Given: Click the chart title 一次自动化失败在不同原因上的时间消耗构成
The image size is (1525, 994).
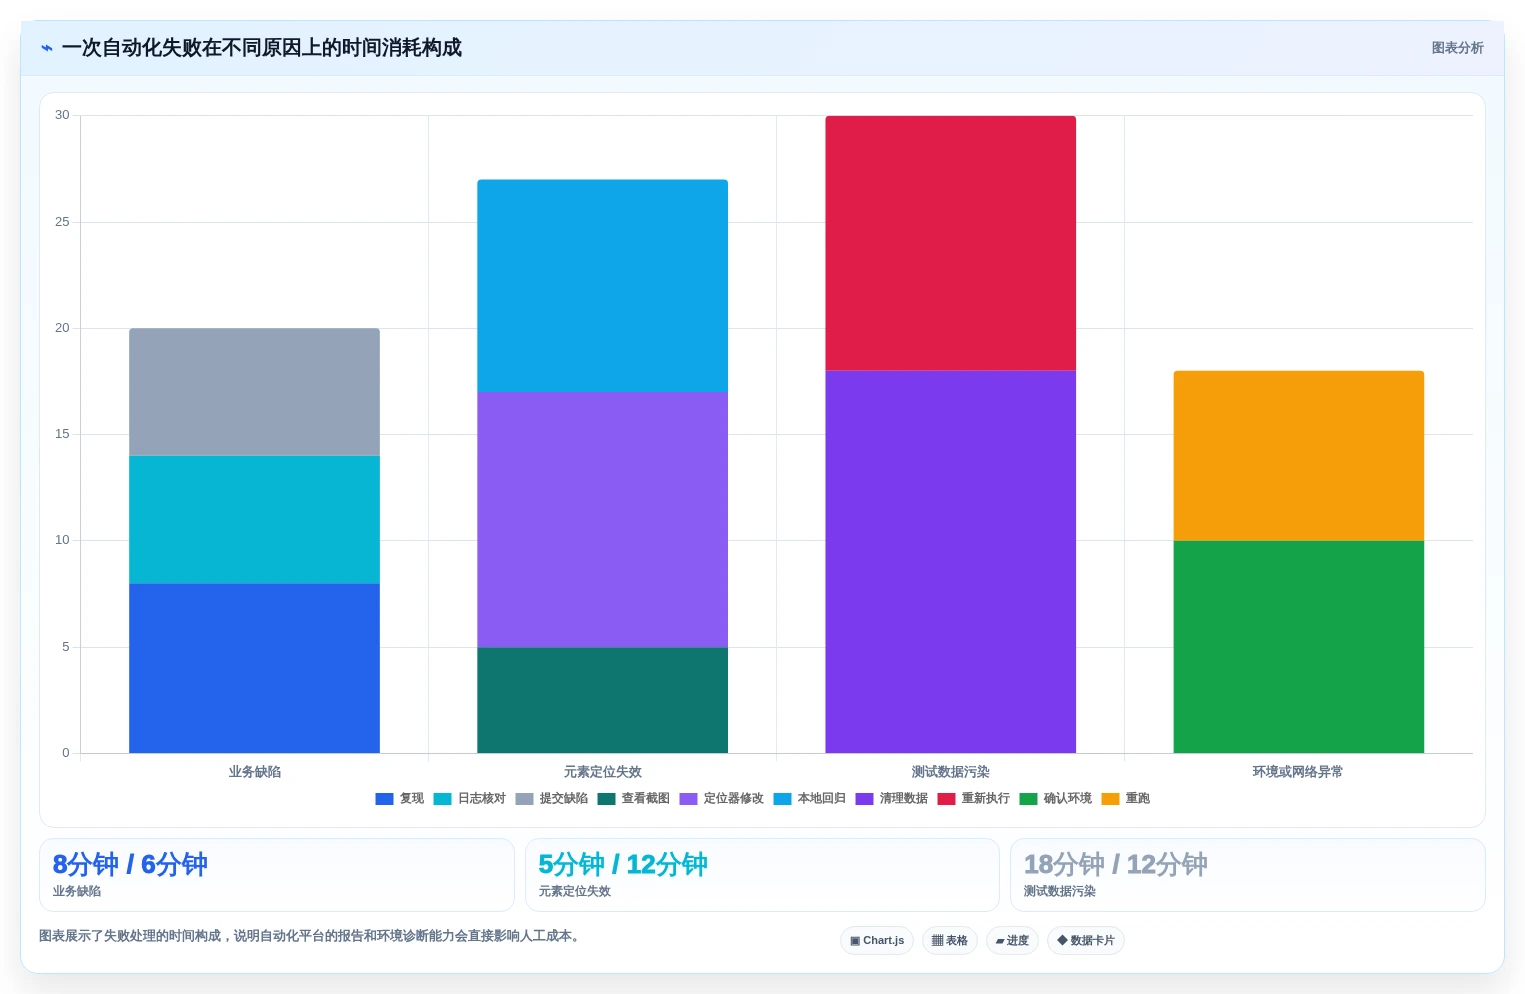Looking at the screenshot, I should 262,48.
